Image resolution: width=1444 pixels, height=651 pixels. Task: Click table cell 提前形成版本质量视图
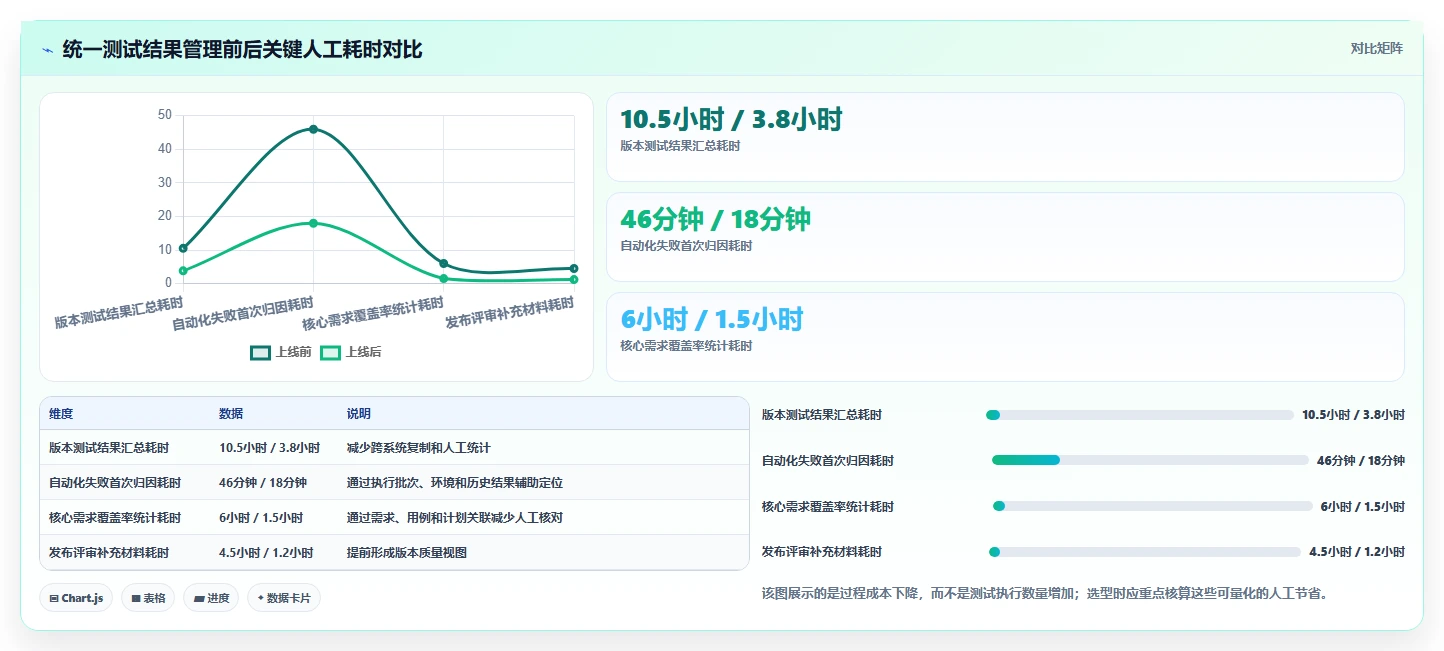pos(407,553)
